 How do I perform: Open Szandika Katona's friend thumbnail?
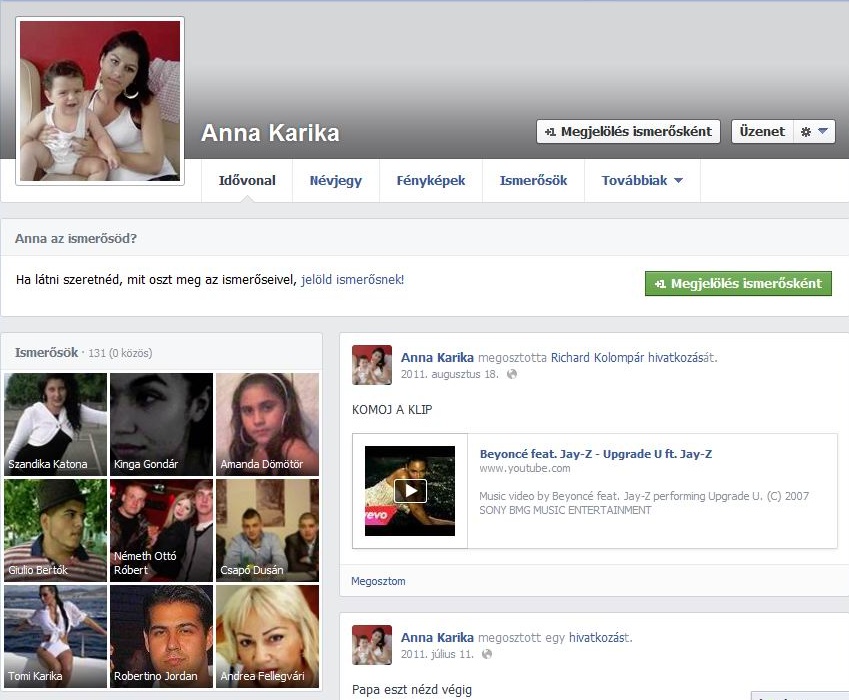[x=55, y=424]
